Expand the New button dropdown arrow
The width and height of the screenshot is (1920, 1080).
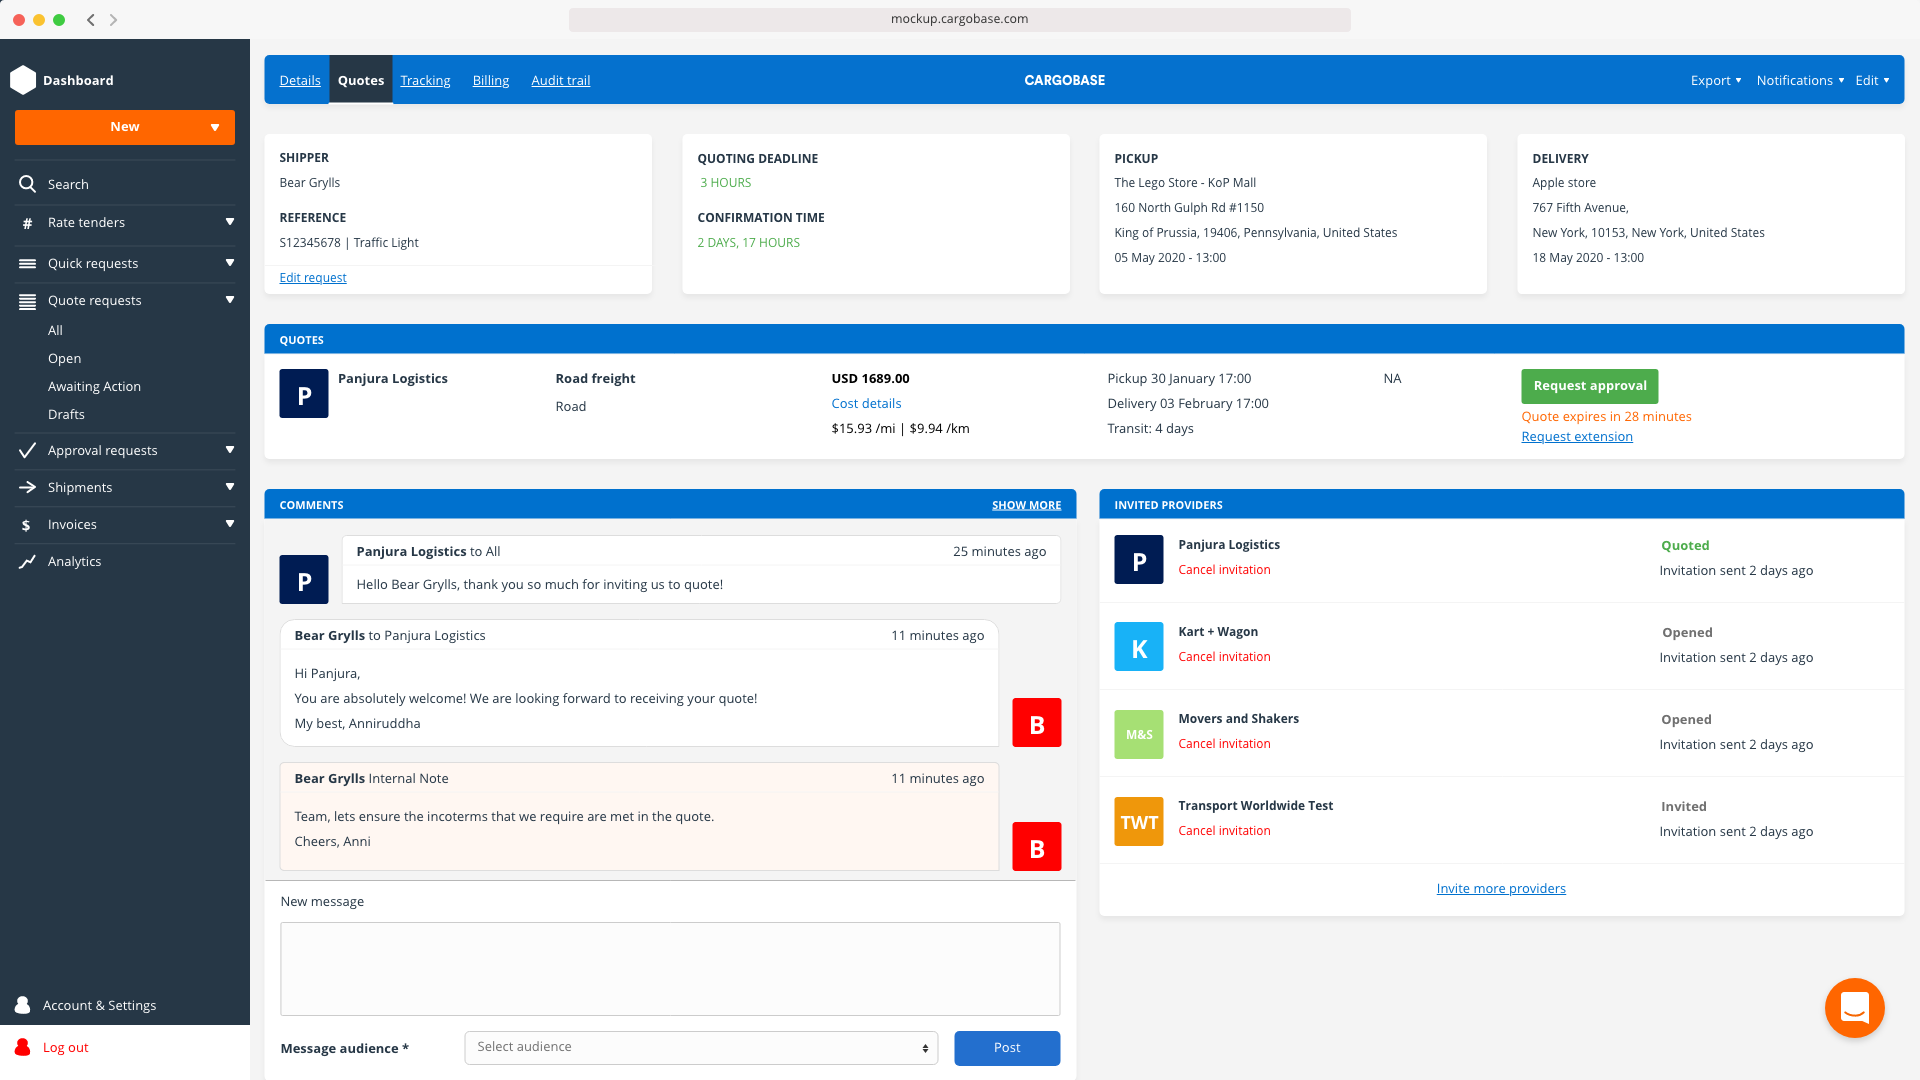tap(215, 127)
